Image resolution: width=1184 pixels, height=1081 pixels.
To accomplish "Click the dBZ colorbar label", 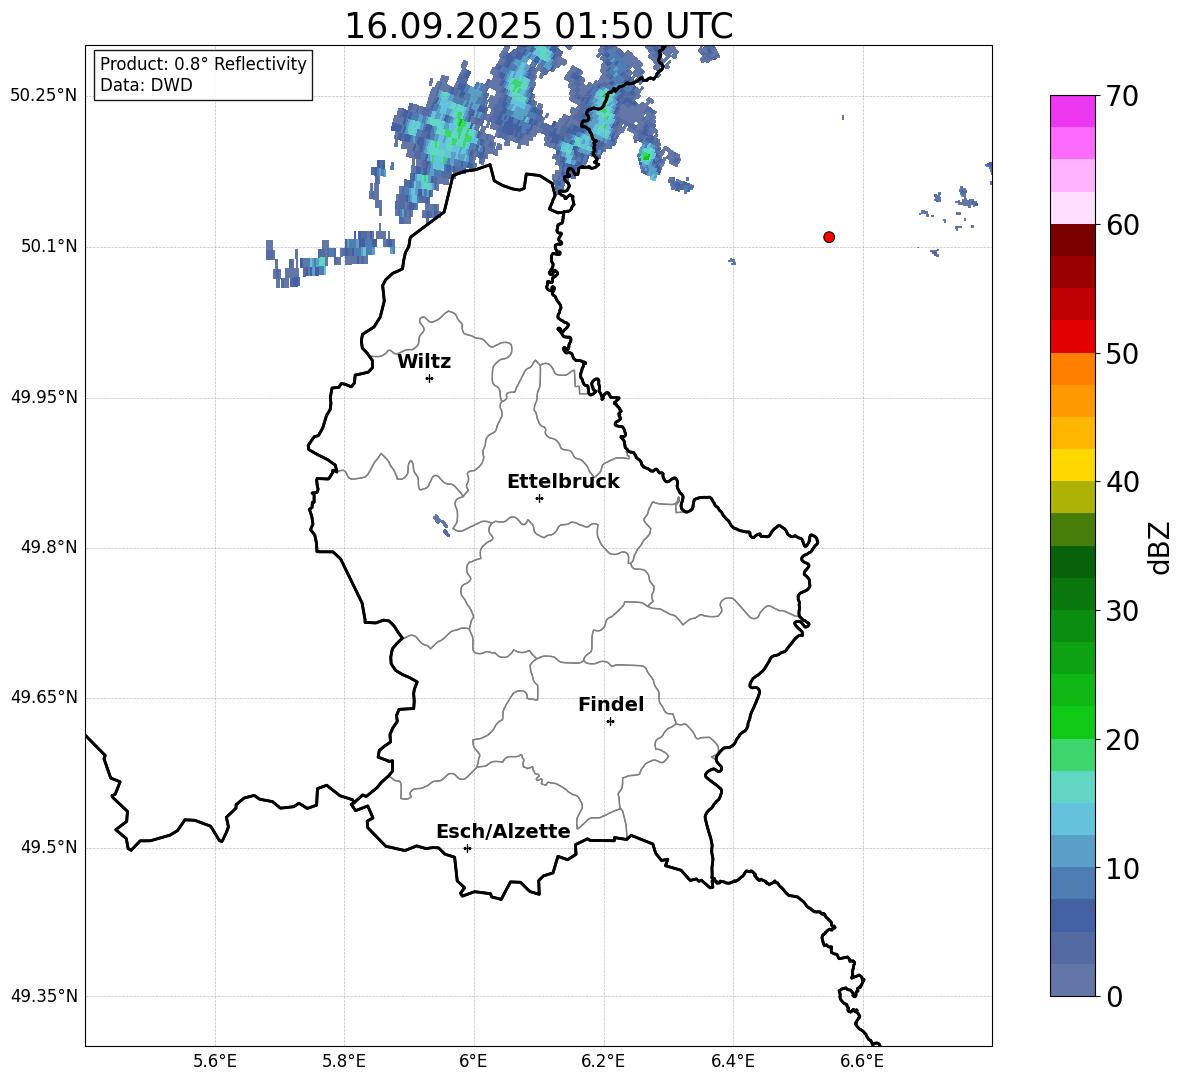I will (x=1159, y=547).
